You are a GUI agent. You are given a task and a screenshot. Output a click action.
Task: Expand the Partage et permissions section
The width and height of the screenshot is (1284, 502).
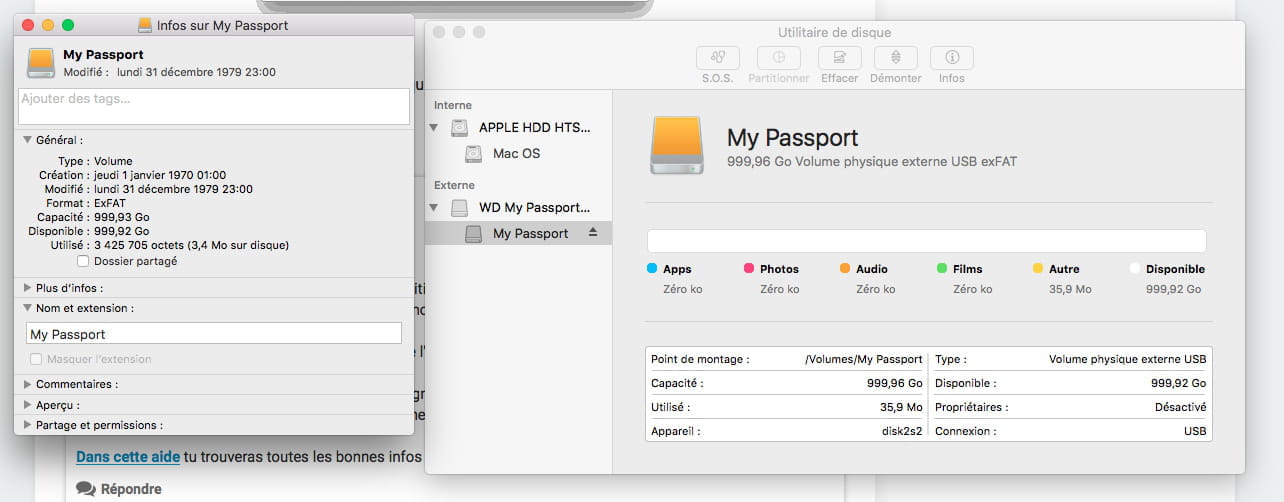point(28,425)
